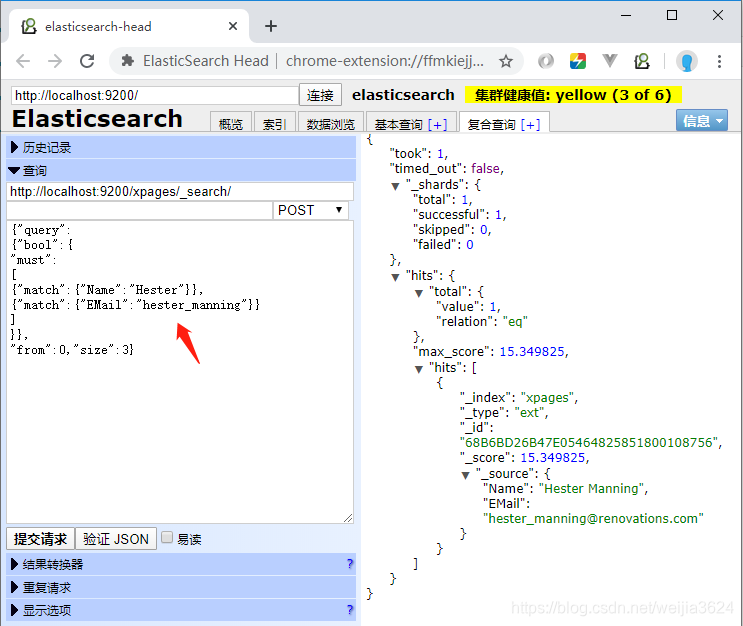Click the email value hester_manning@renovations.com
The width and height of the screenshot is (743, 626).
coord(593,518)
